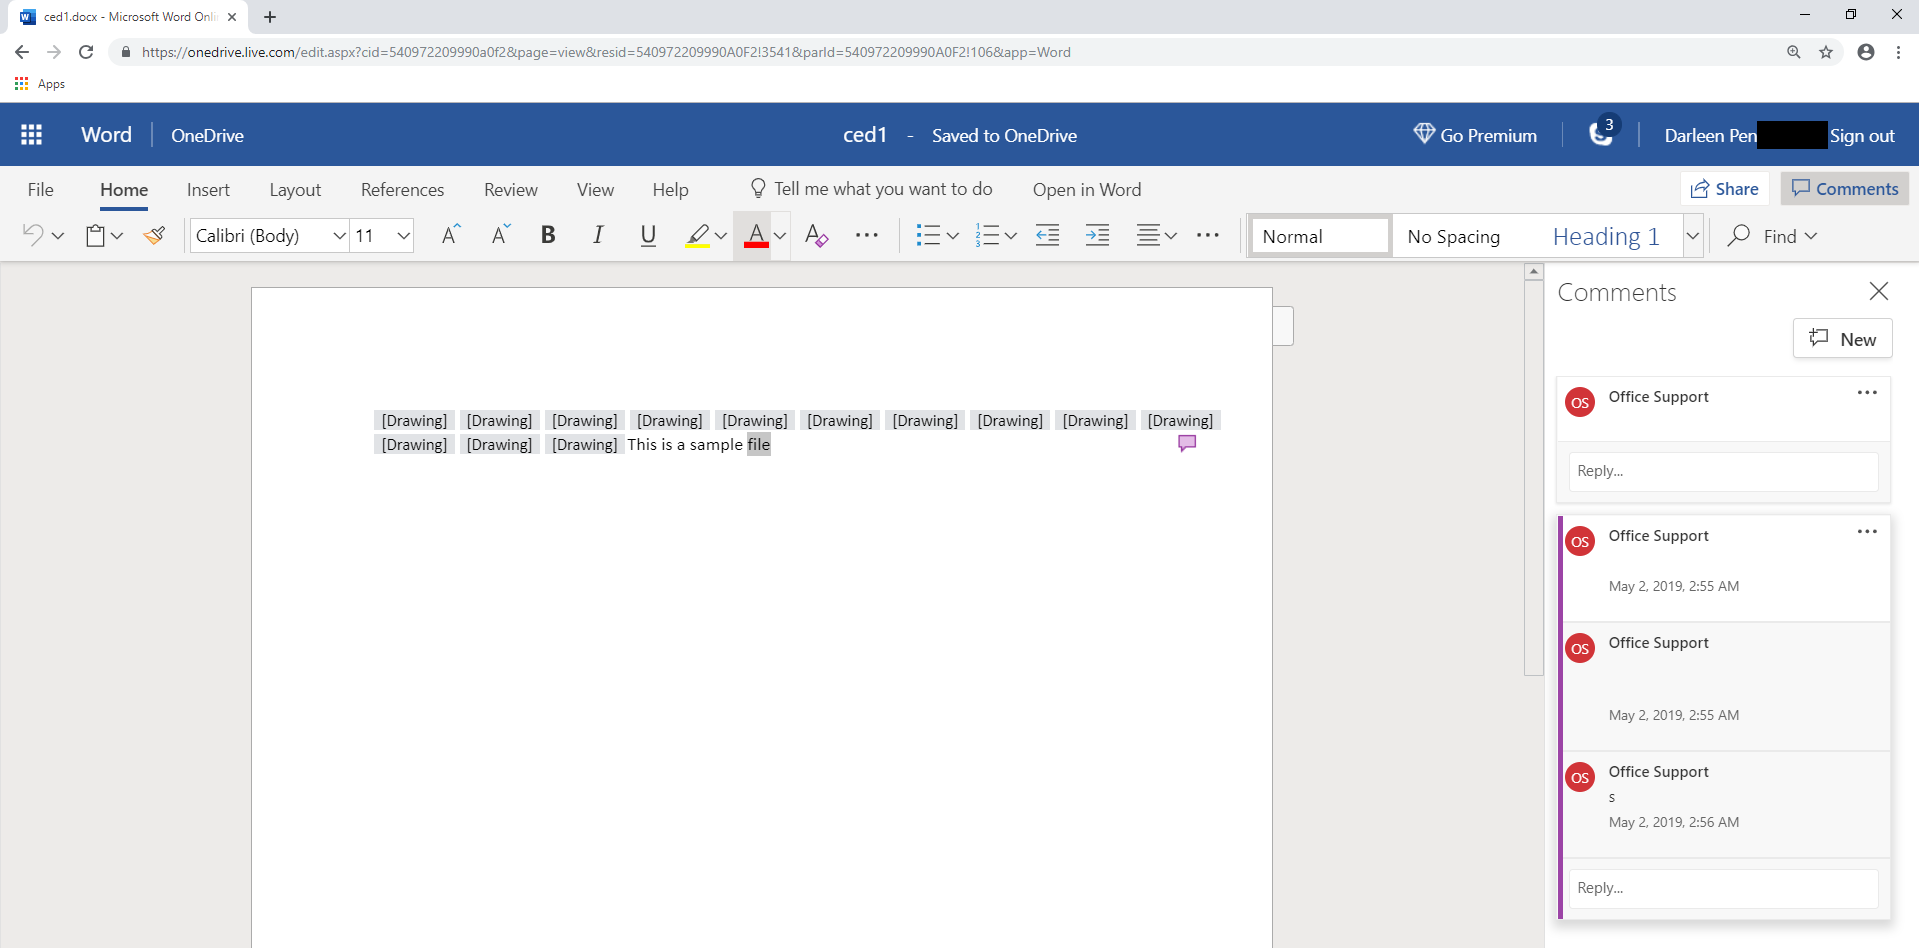Show more paragraph formatting options
Screen dimensions: 1919x948
coord(1208,236)
